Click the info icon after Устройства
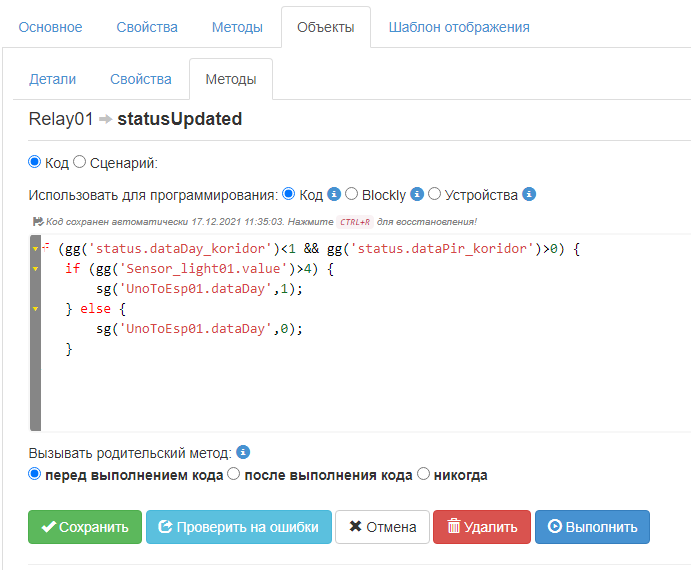691x570 pixels. (530, 194)
